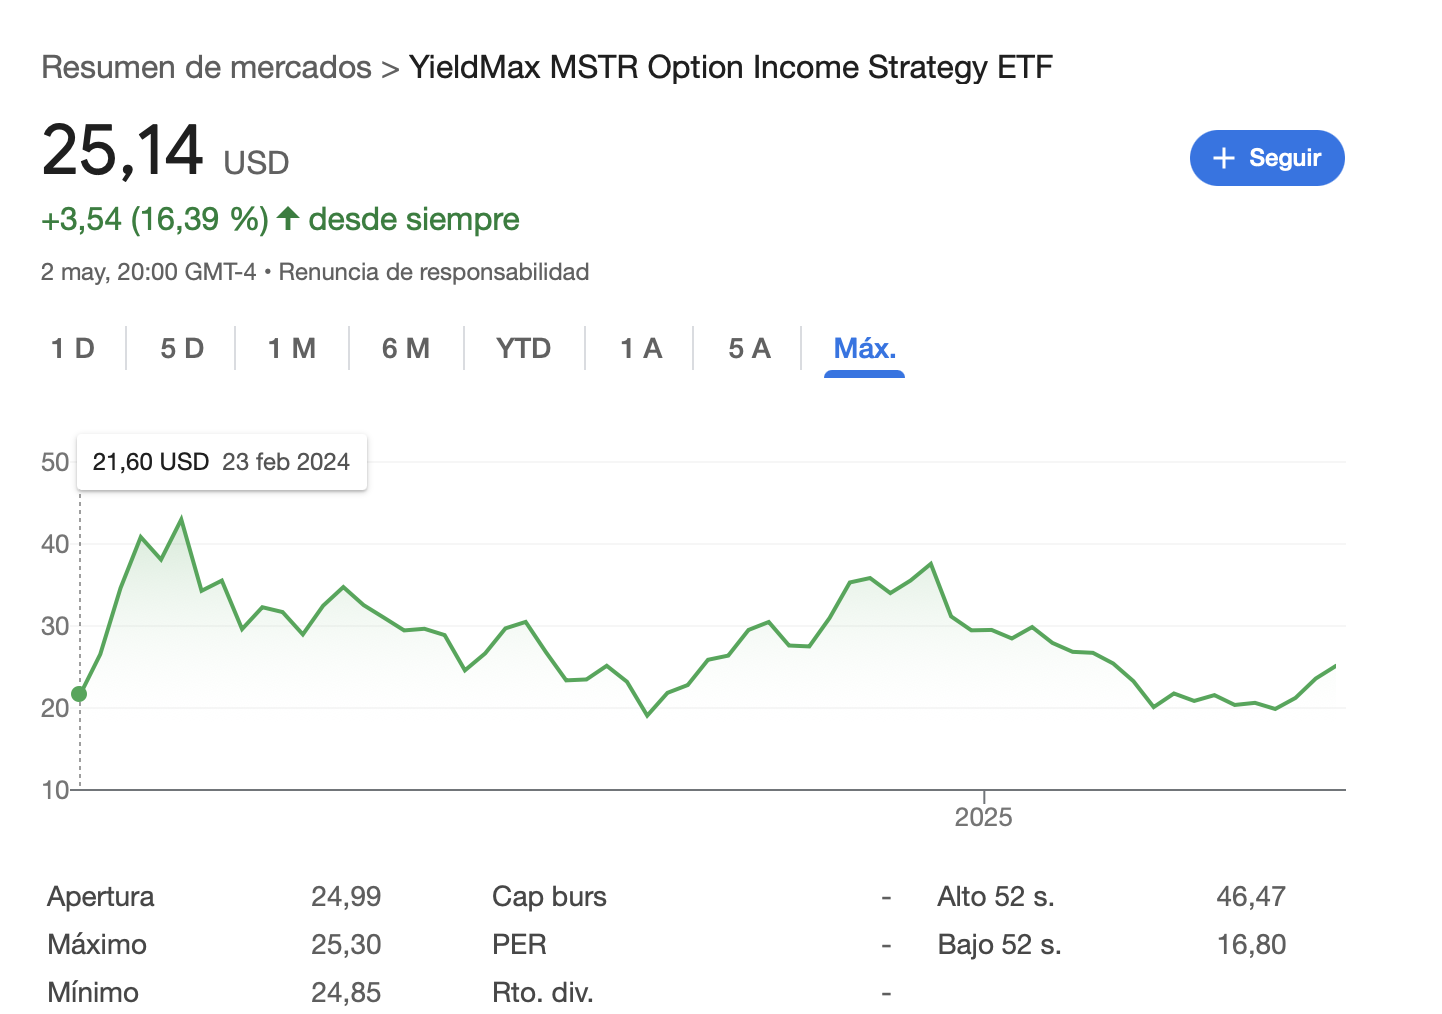The height and width of the screenshot is (1014, 1442).
Task: Switch to the 1 M range tab
Action: tap(292, 348)
